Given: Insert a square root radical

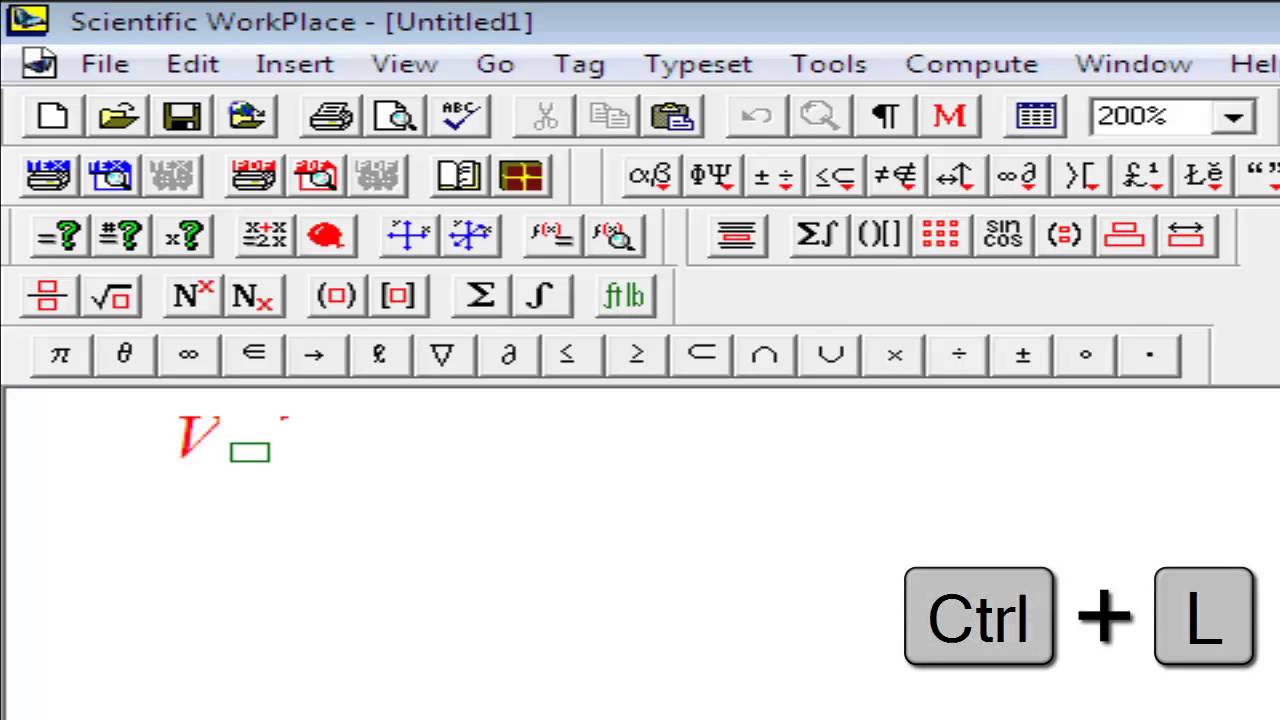Looking at the screenshot, I should (x=110, y=296).
